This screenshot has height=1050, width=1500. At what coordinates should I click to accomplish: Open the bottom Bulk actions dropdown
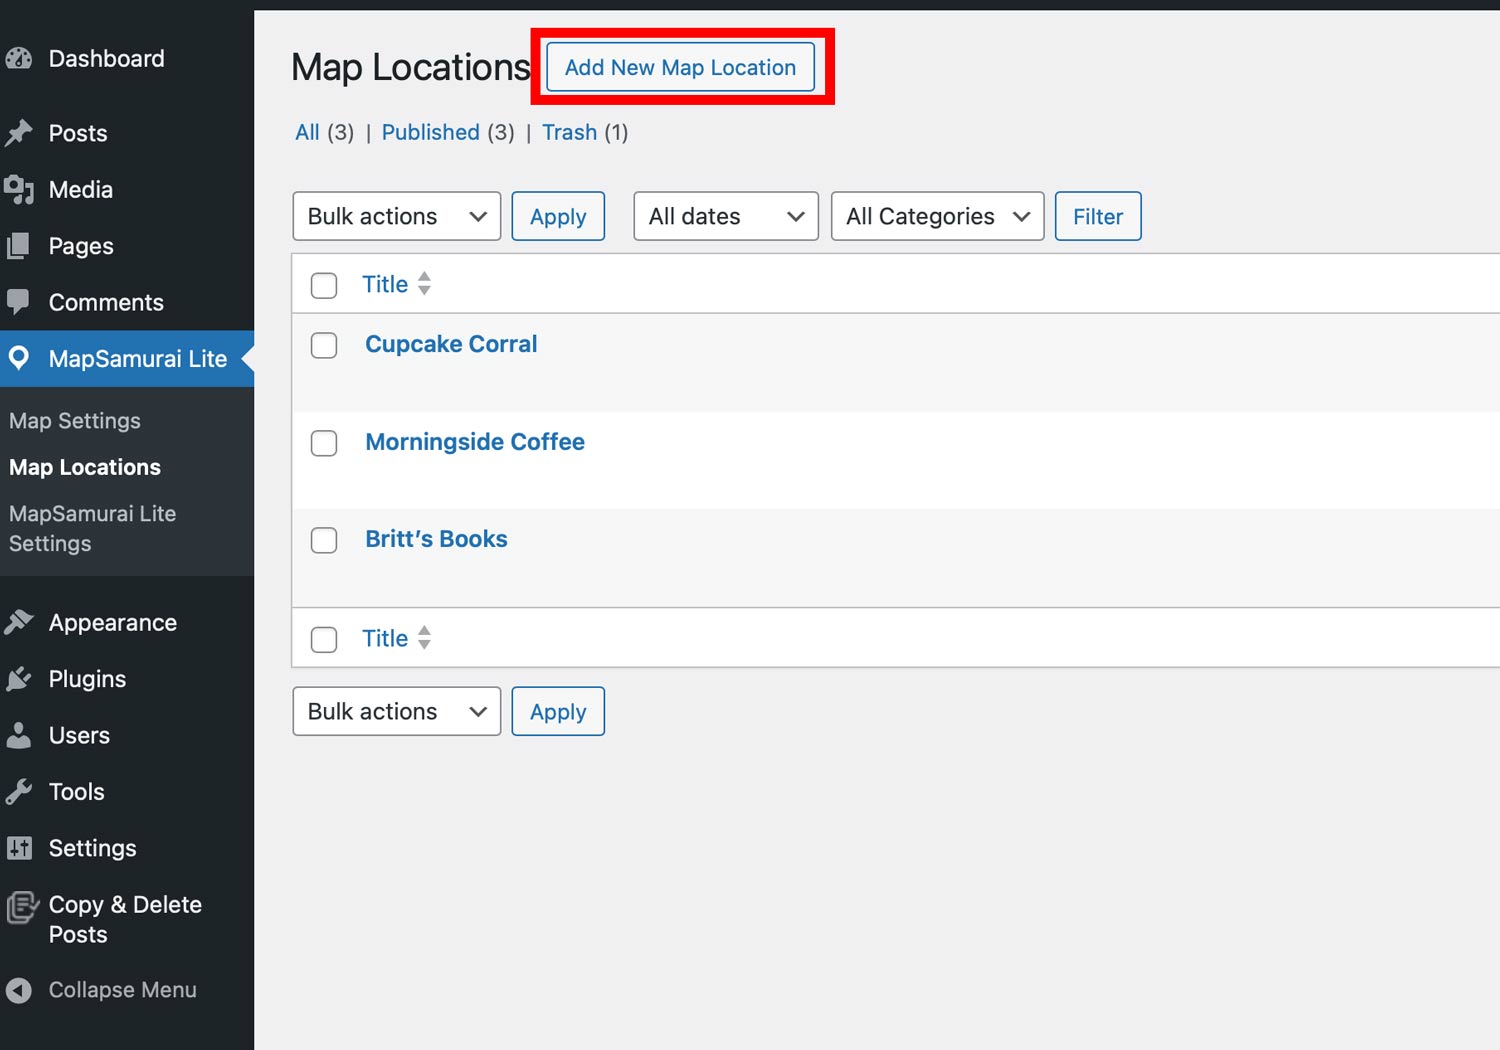pyautogui.click(x=397, y=711)
